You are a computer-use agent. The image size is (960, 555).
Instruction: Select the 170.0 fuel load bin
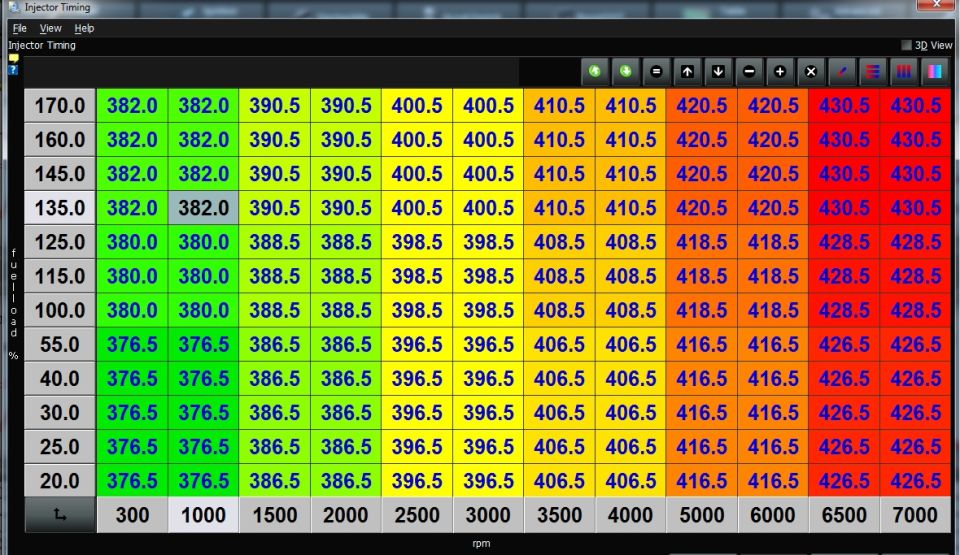(60, 105)
